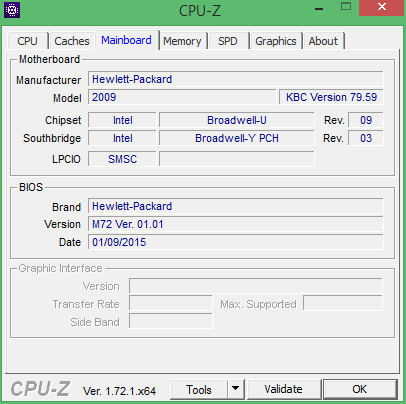
Task: Minimize the CPU-Z window
Action: tap(319, 9)
